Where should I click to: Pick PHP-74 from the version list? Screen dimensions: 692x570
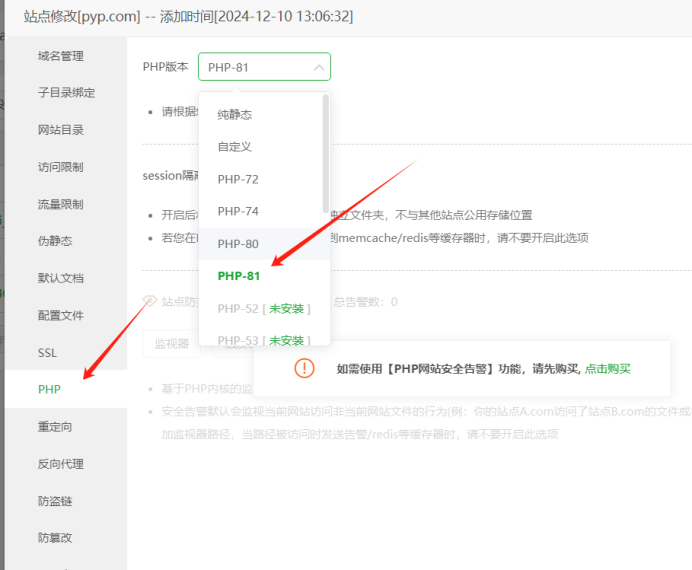238,211
